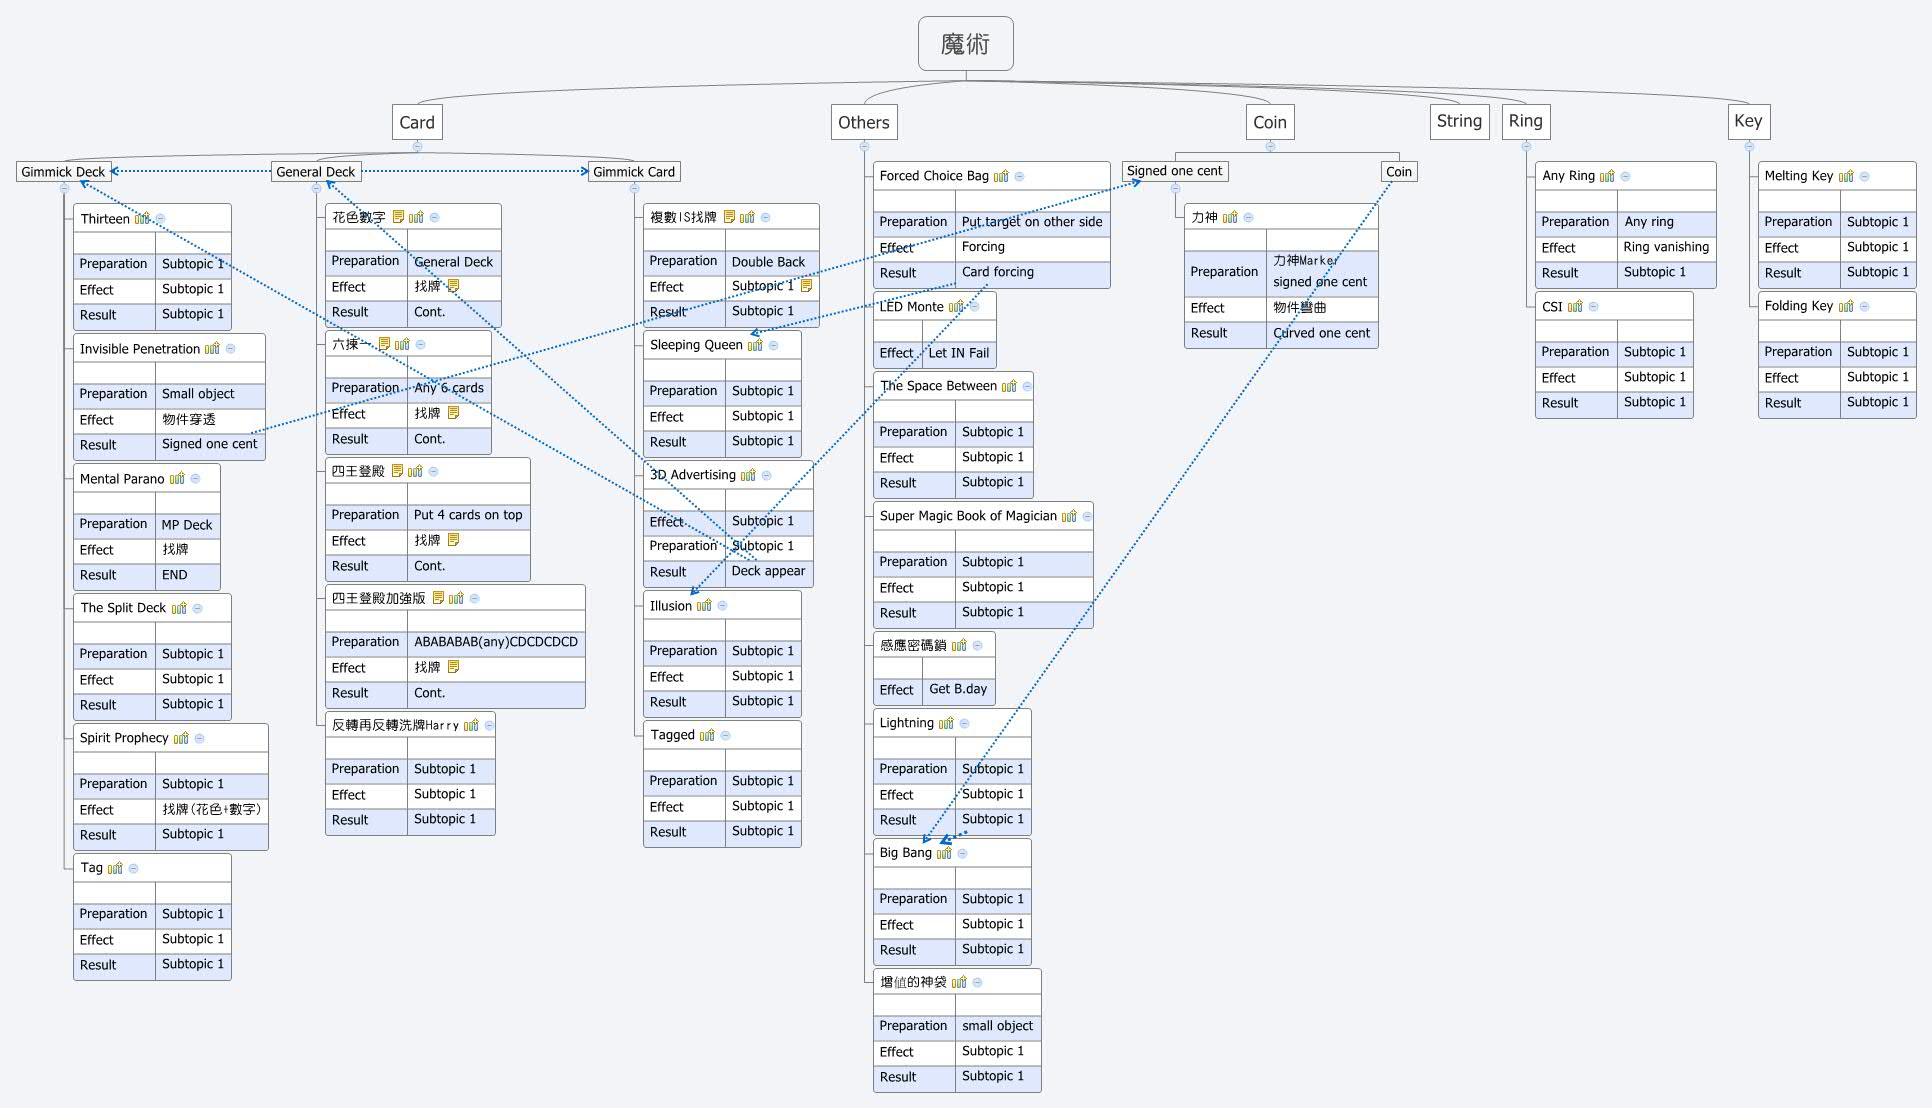Screen dimensions: 1932x1108
Task: Select the root node 魔術
Action: (964, 43)
